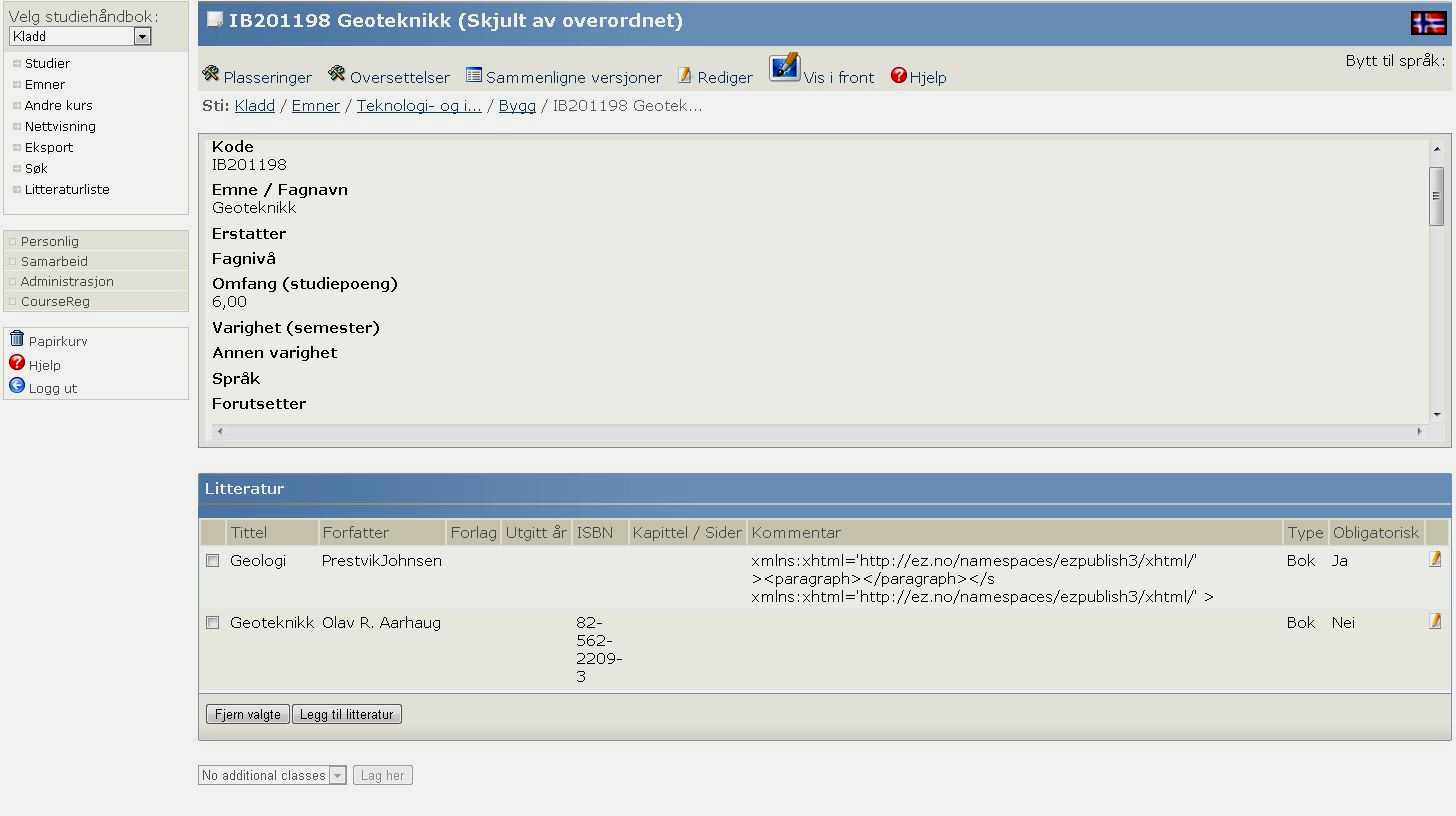Tick the checkbox for Geoteknikk literature
The image size is (1456, 816).
pyautogui.click(x=212, y=623)
